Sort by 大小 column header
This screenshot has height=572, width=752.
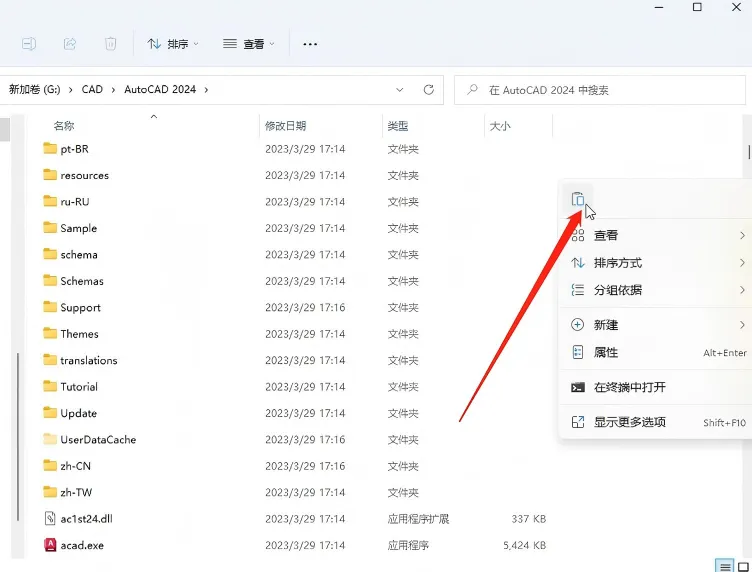coord(500,126)
